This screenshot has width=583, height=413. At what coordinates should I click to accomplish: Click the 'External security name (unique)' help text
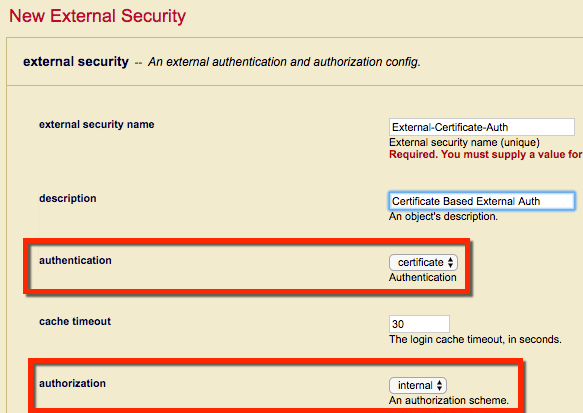[464, 142]
